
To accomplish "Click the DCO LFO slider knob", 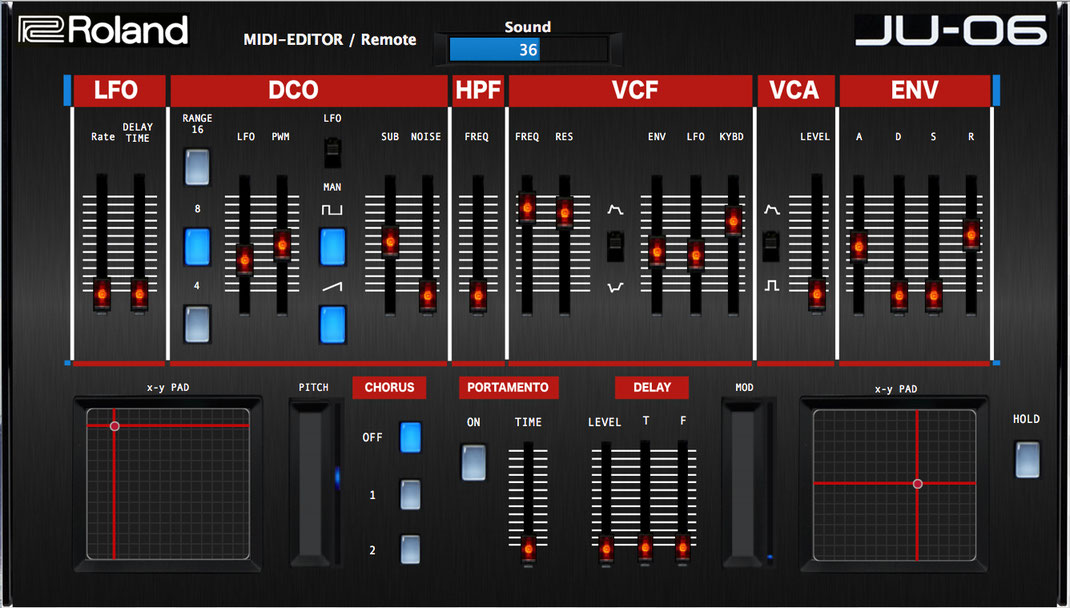I will [x=244, y=260].
